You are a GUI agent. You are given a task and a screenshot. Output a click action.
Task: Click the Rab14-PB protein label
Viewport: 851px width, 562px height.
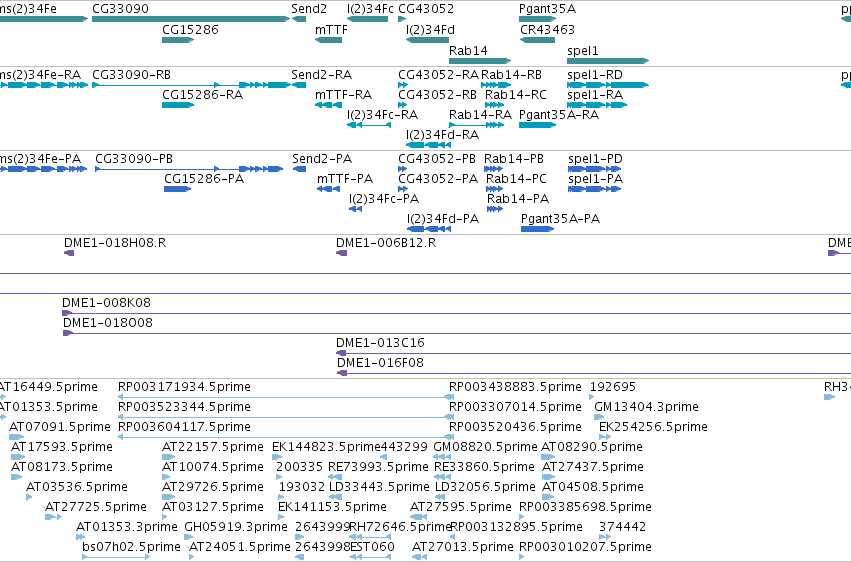coord(514,158)
